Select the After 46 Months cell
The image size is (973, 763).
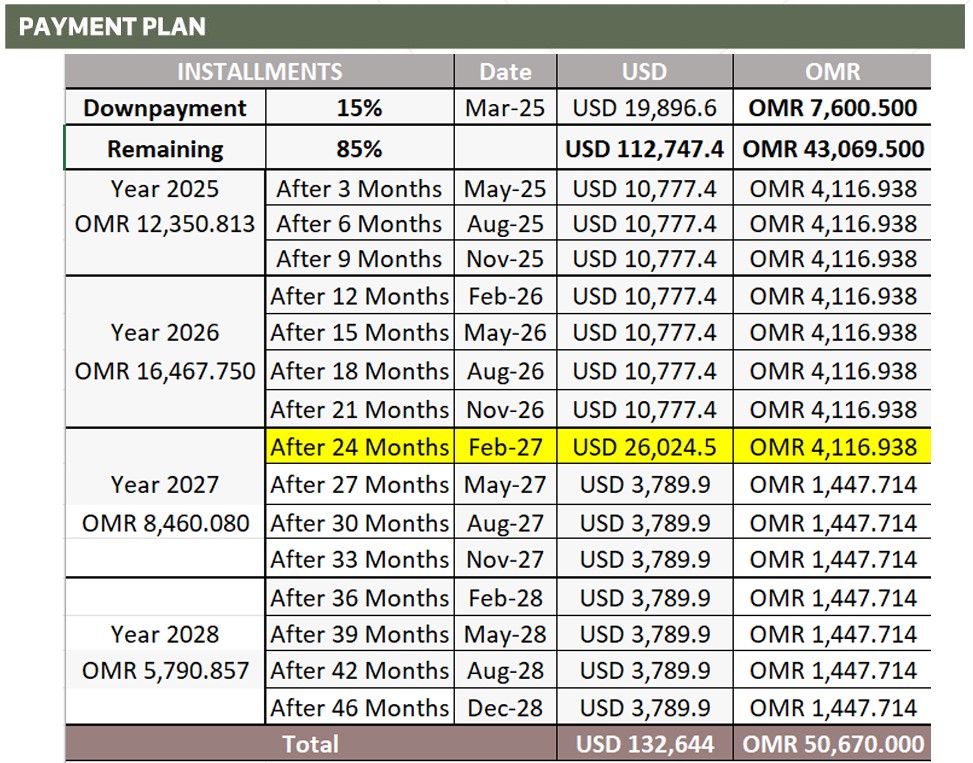[x=359, y=707]
